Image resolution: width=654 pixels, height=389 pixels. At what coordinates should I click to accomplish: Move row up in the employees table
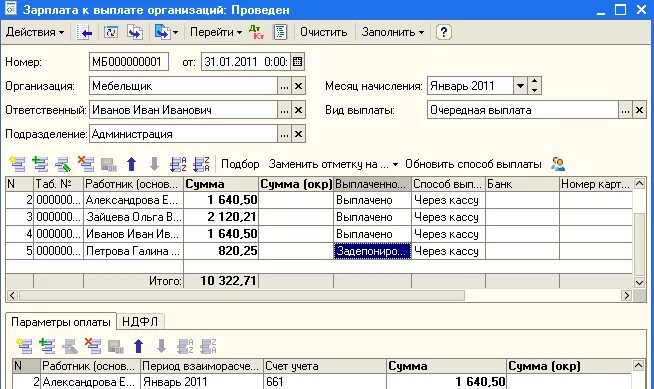coord(132,164)
